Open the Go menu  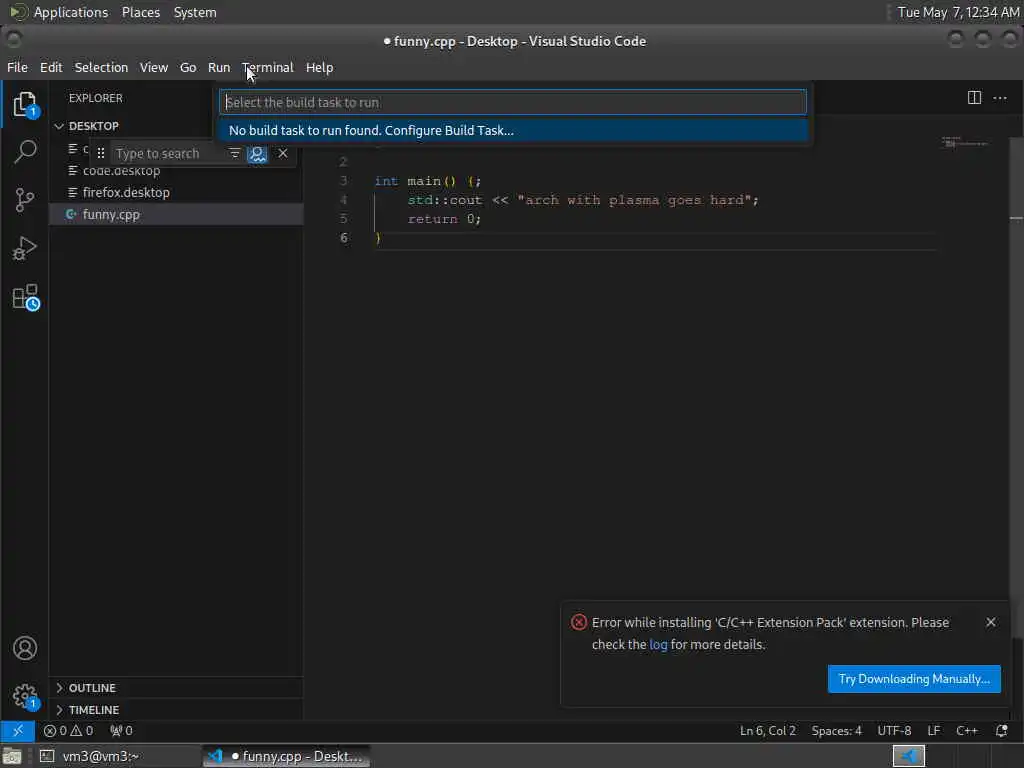[188, 67]
